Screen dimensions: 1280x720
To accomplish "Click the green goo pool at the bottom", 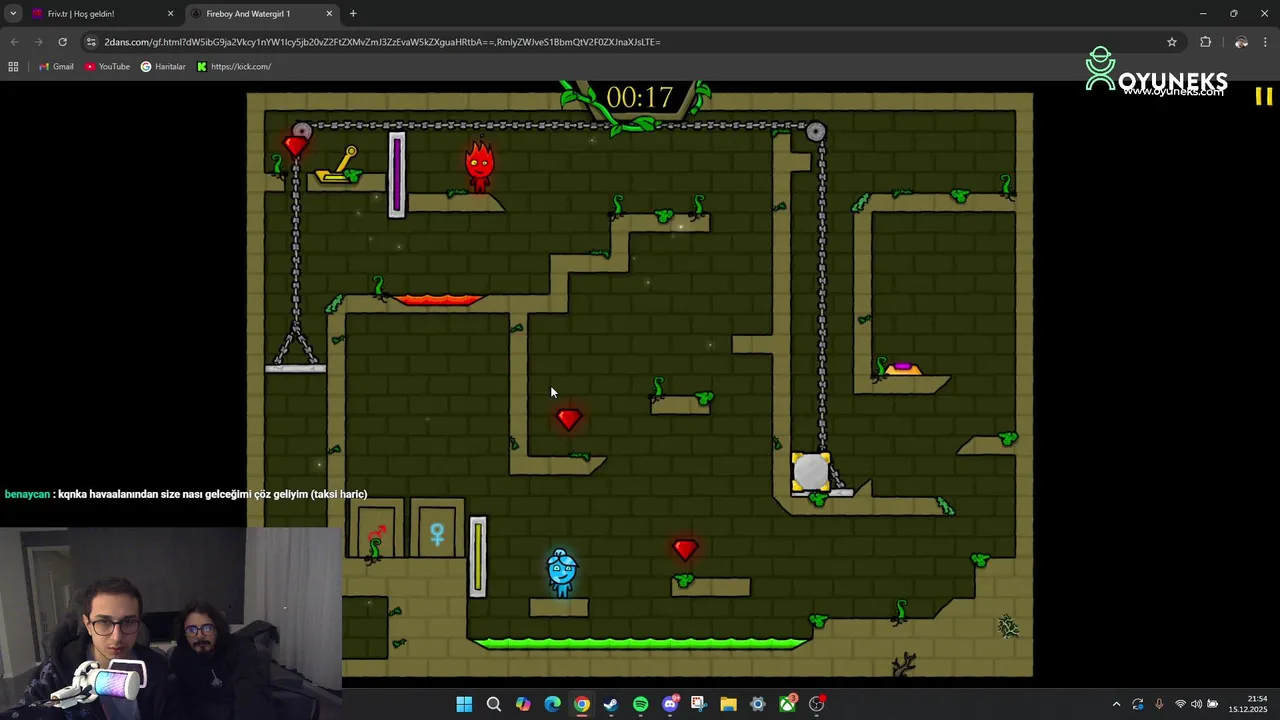I will 640,643.
